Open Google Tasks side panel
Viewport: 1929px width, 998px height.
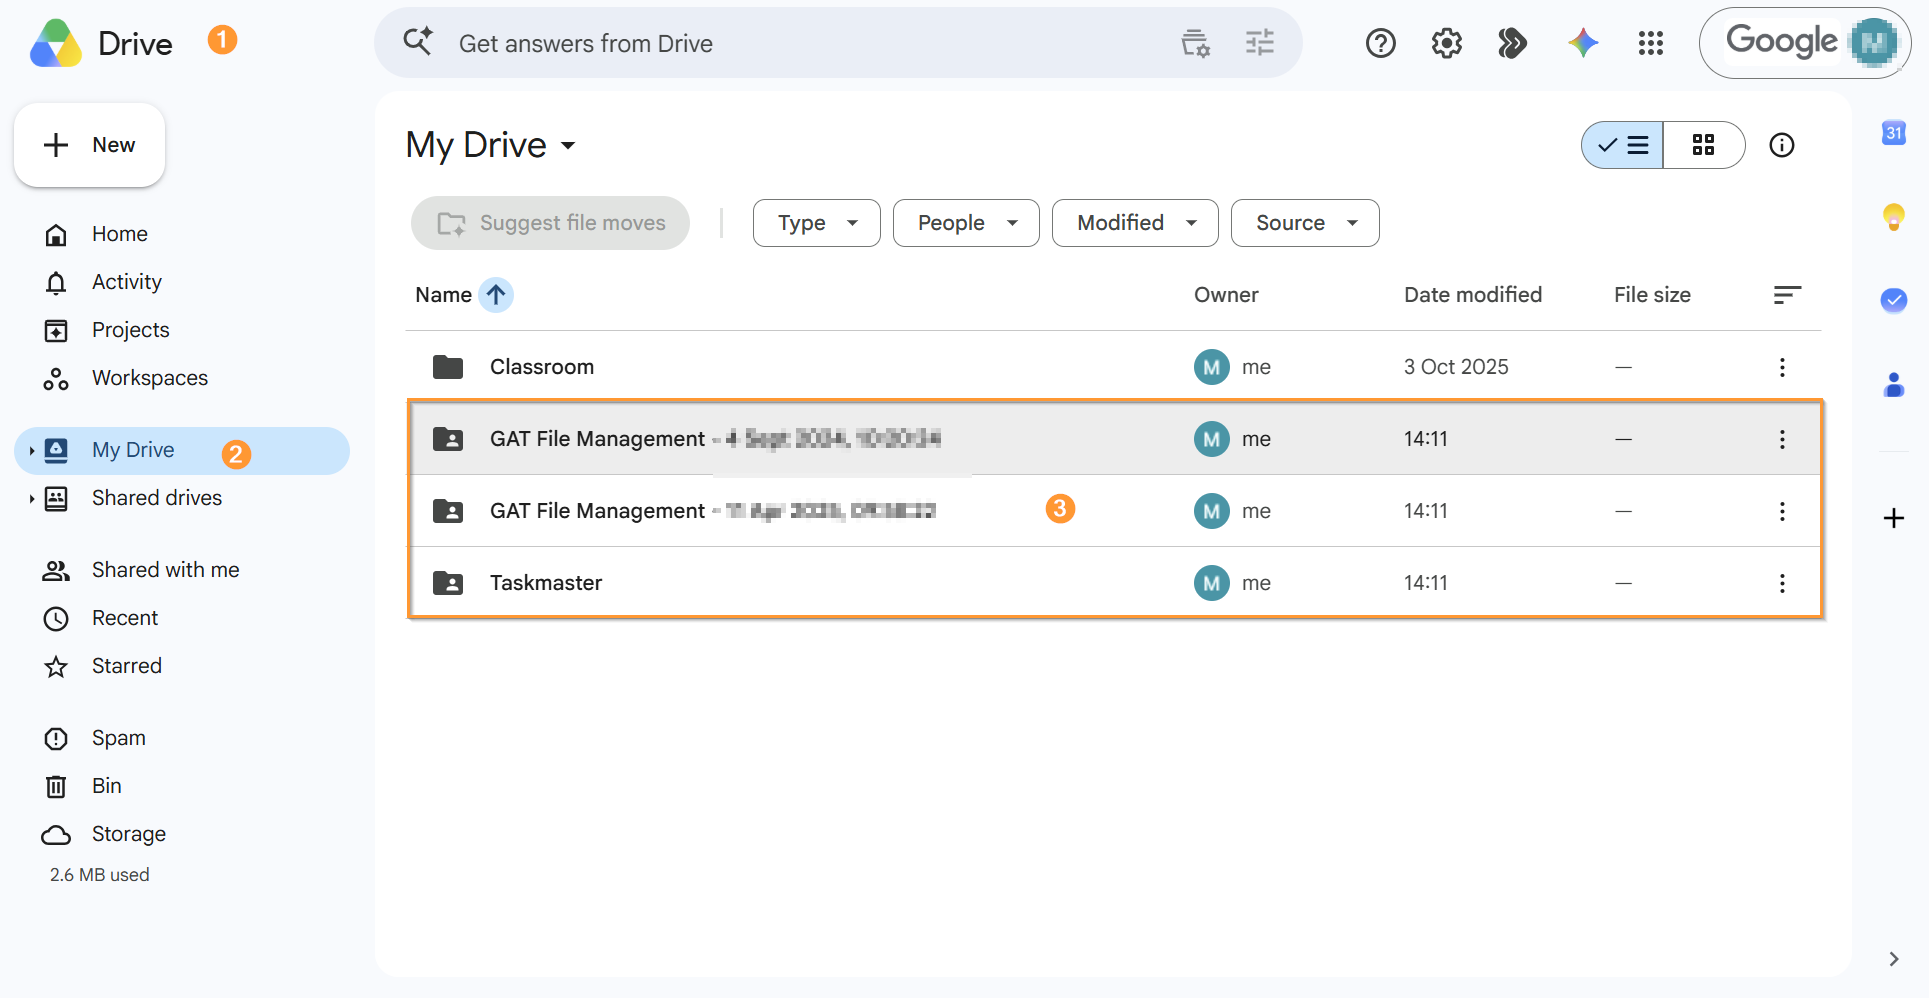(x=1893, y=300)
